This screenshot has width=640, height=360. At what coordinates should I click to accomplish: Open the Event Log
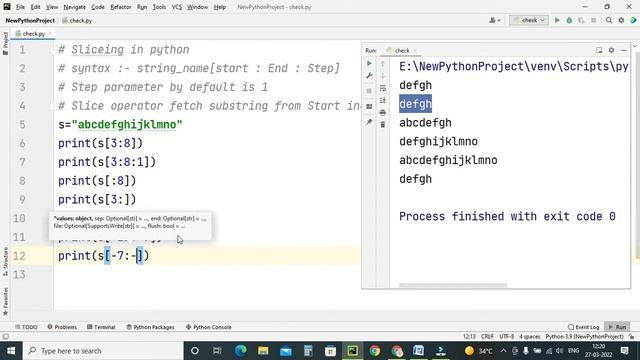[583, 327]
